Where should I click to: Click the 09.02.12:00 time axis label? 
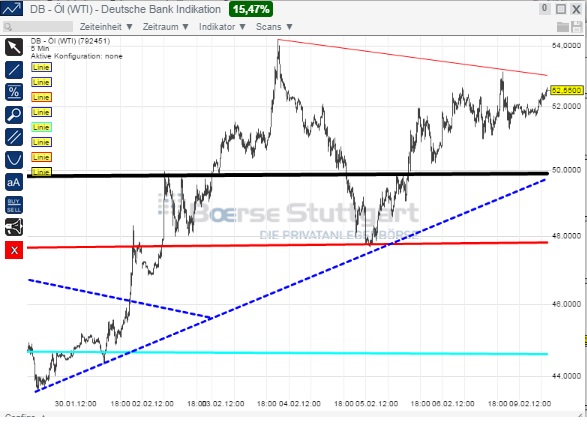coord(530,404)
